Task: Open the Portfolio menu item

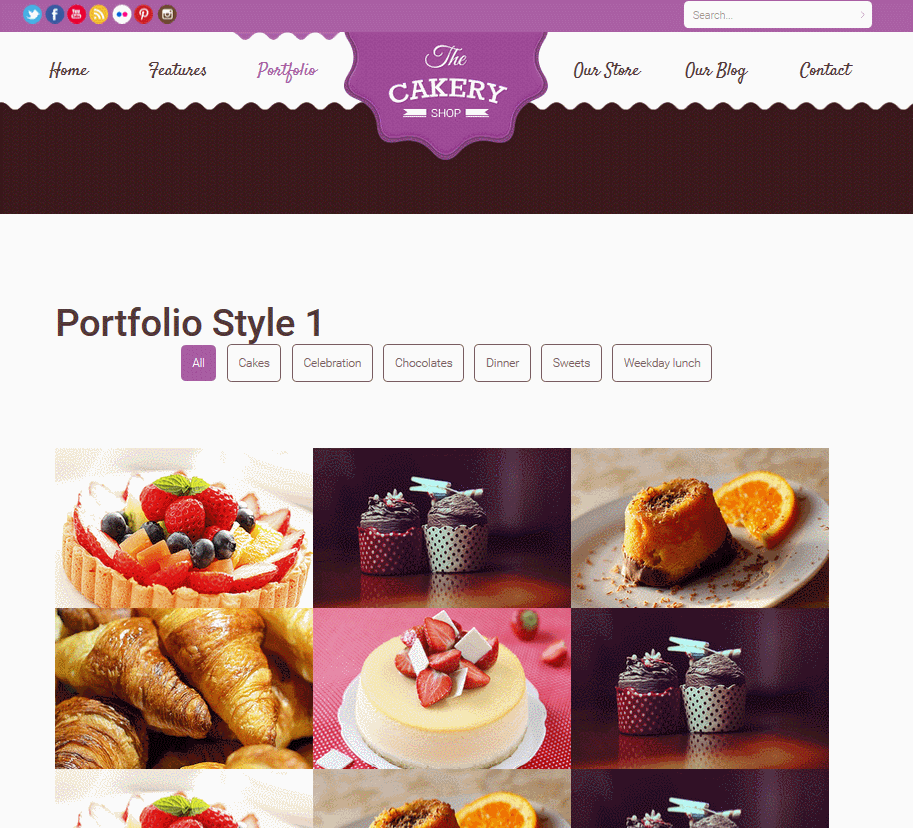Action: (x=288, y=70)
